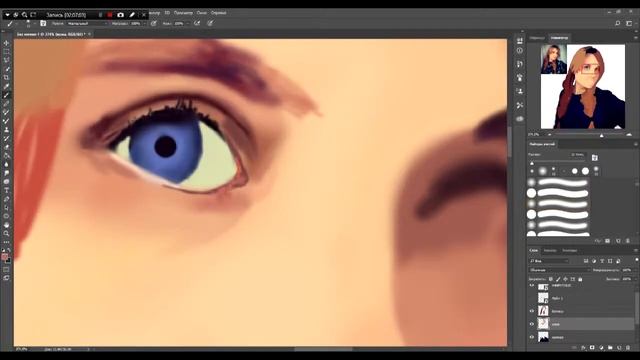
Task: Toggle visibility of the одежда layer
Action: click(532, 337)
